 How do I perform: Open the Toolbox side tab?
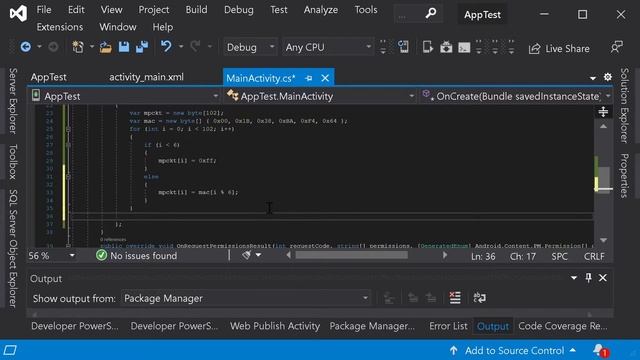coord(13,162)
